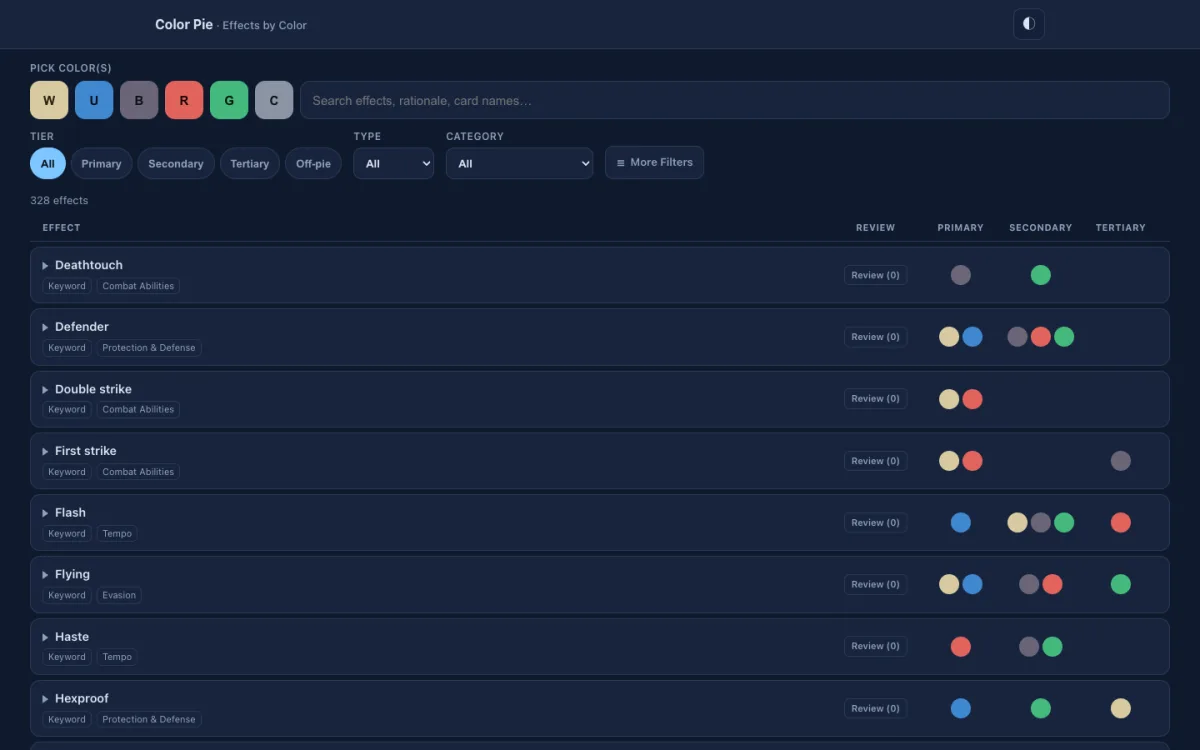1200x750 pixels.
Task: Open the Type dropdown
Action: point(393,164)
